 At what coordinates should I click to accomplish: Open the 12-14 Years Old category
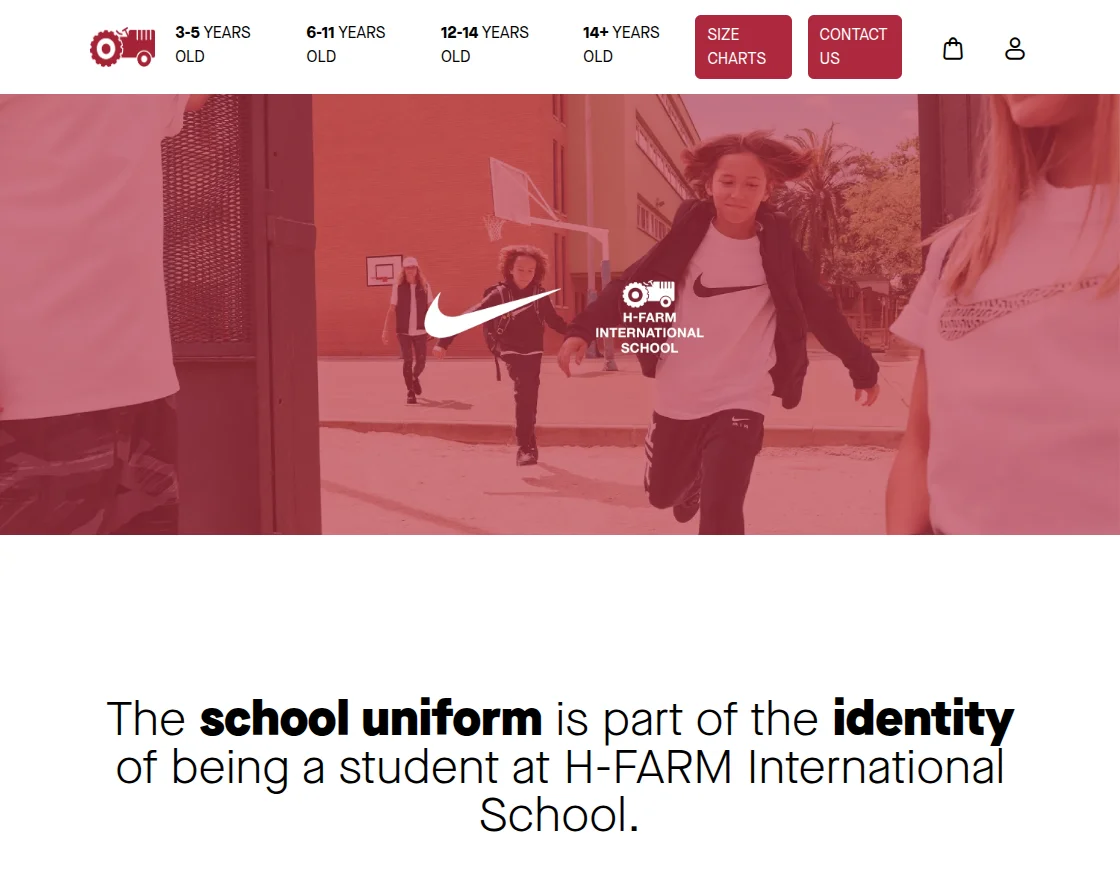(484, 44)
